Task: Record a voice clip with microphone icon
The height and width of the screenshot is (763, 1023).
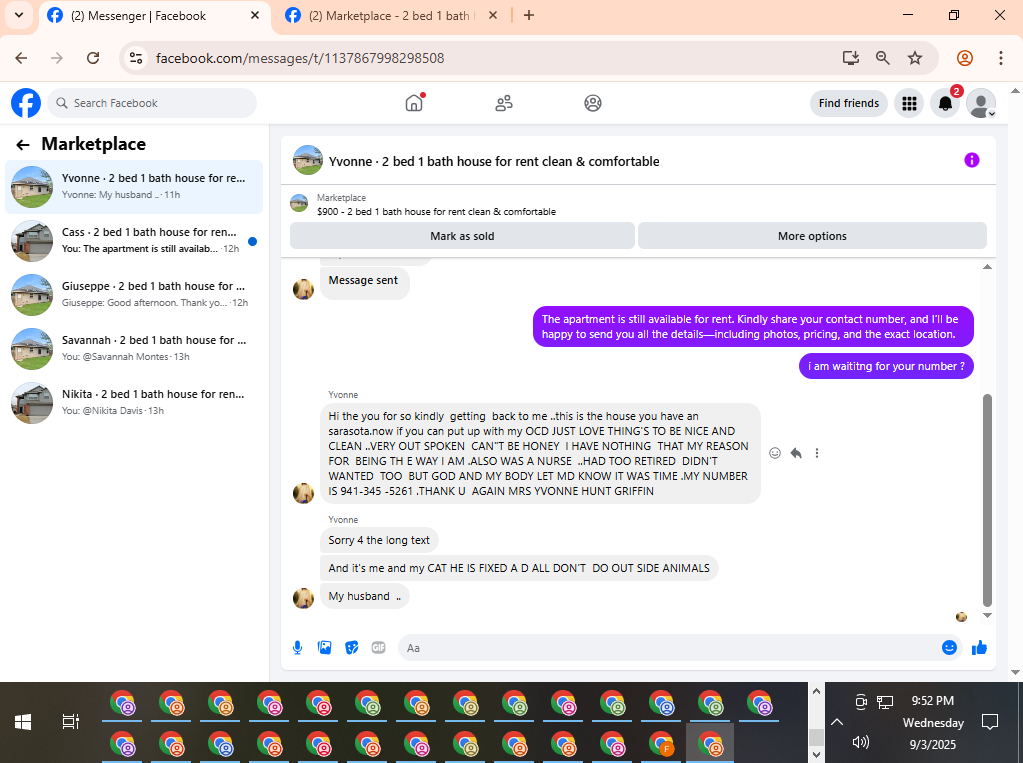Action: coord(298,647)
